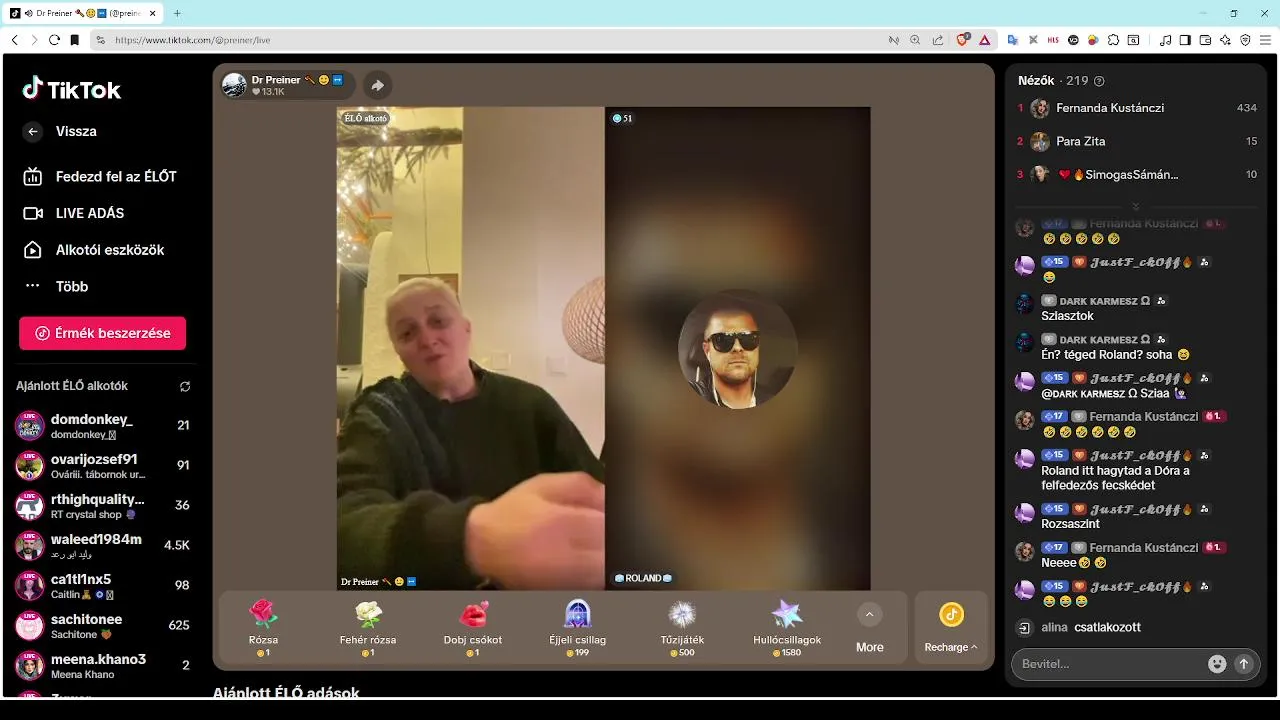The width and height of the screenshot is (1280, 720).
Task: Open Fedezd fel az ÉLŐT
Action: click(100, 176)
